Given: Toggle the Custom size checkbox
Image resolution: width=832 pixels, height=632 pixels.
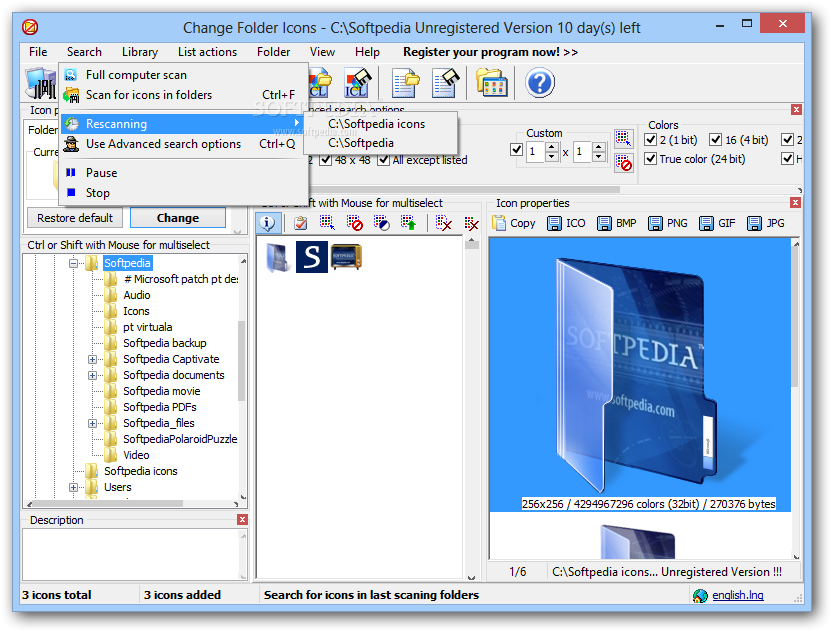Looking at the screenshot, I should [x=516, y=150].
